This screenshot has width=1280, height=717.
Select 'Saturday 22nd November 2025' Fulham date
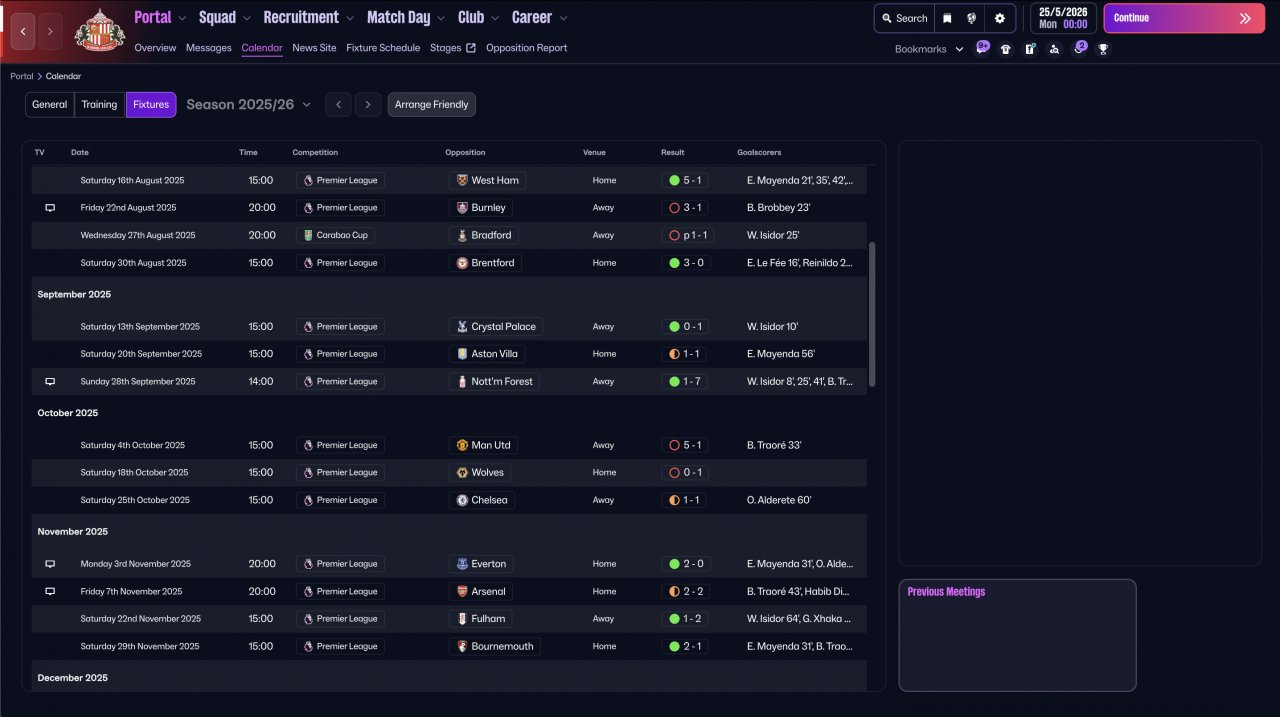click(141, 619)
